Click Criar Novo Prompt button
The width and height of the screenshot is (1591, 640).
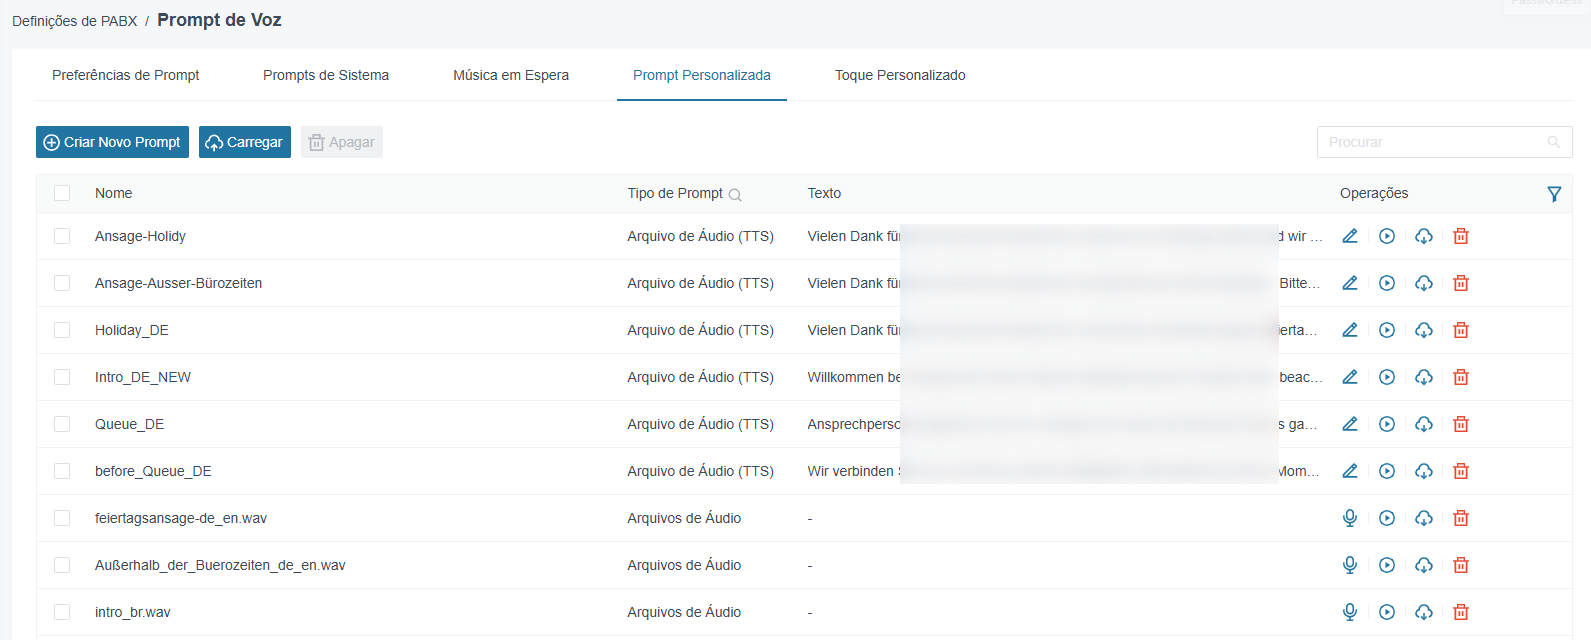(x=112, y=142)
